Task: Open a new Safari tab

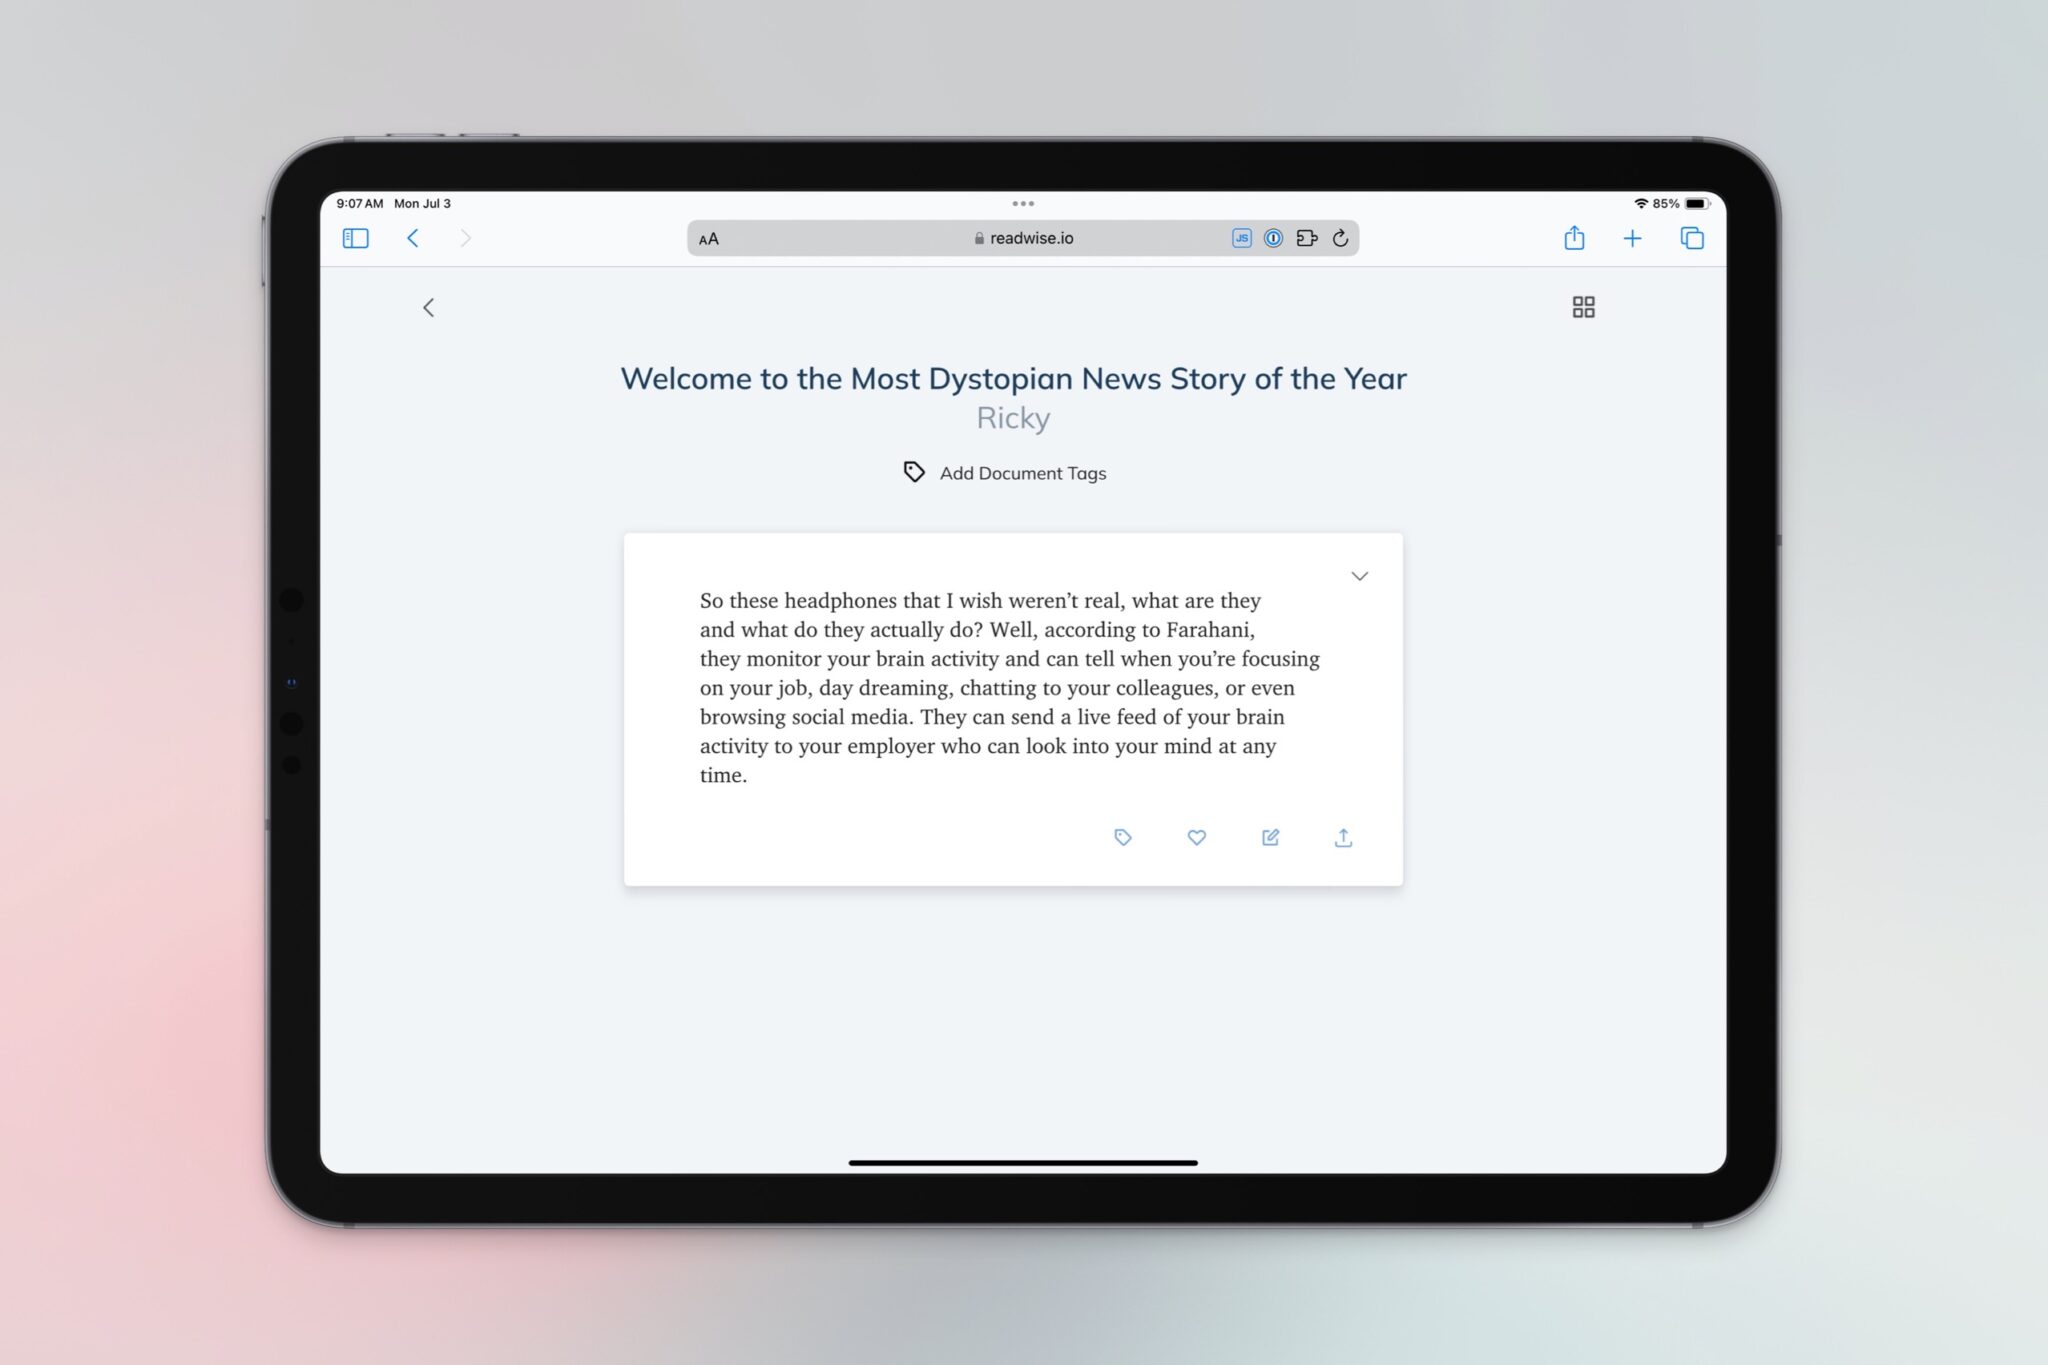Action: pos(1633,238)
